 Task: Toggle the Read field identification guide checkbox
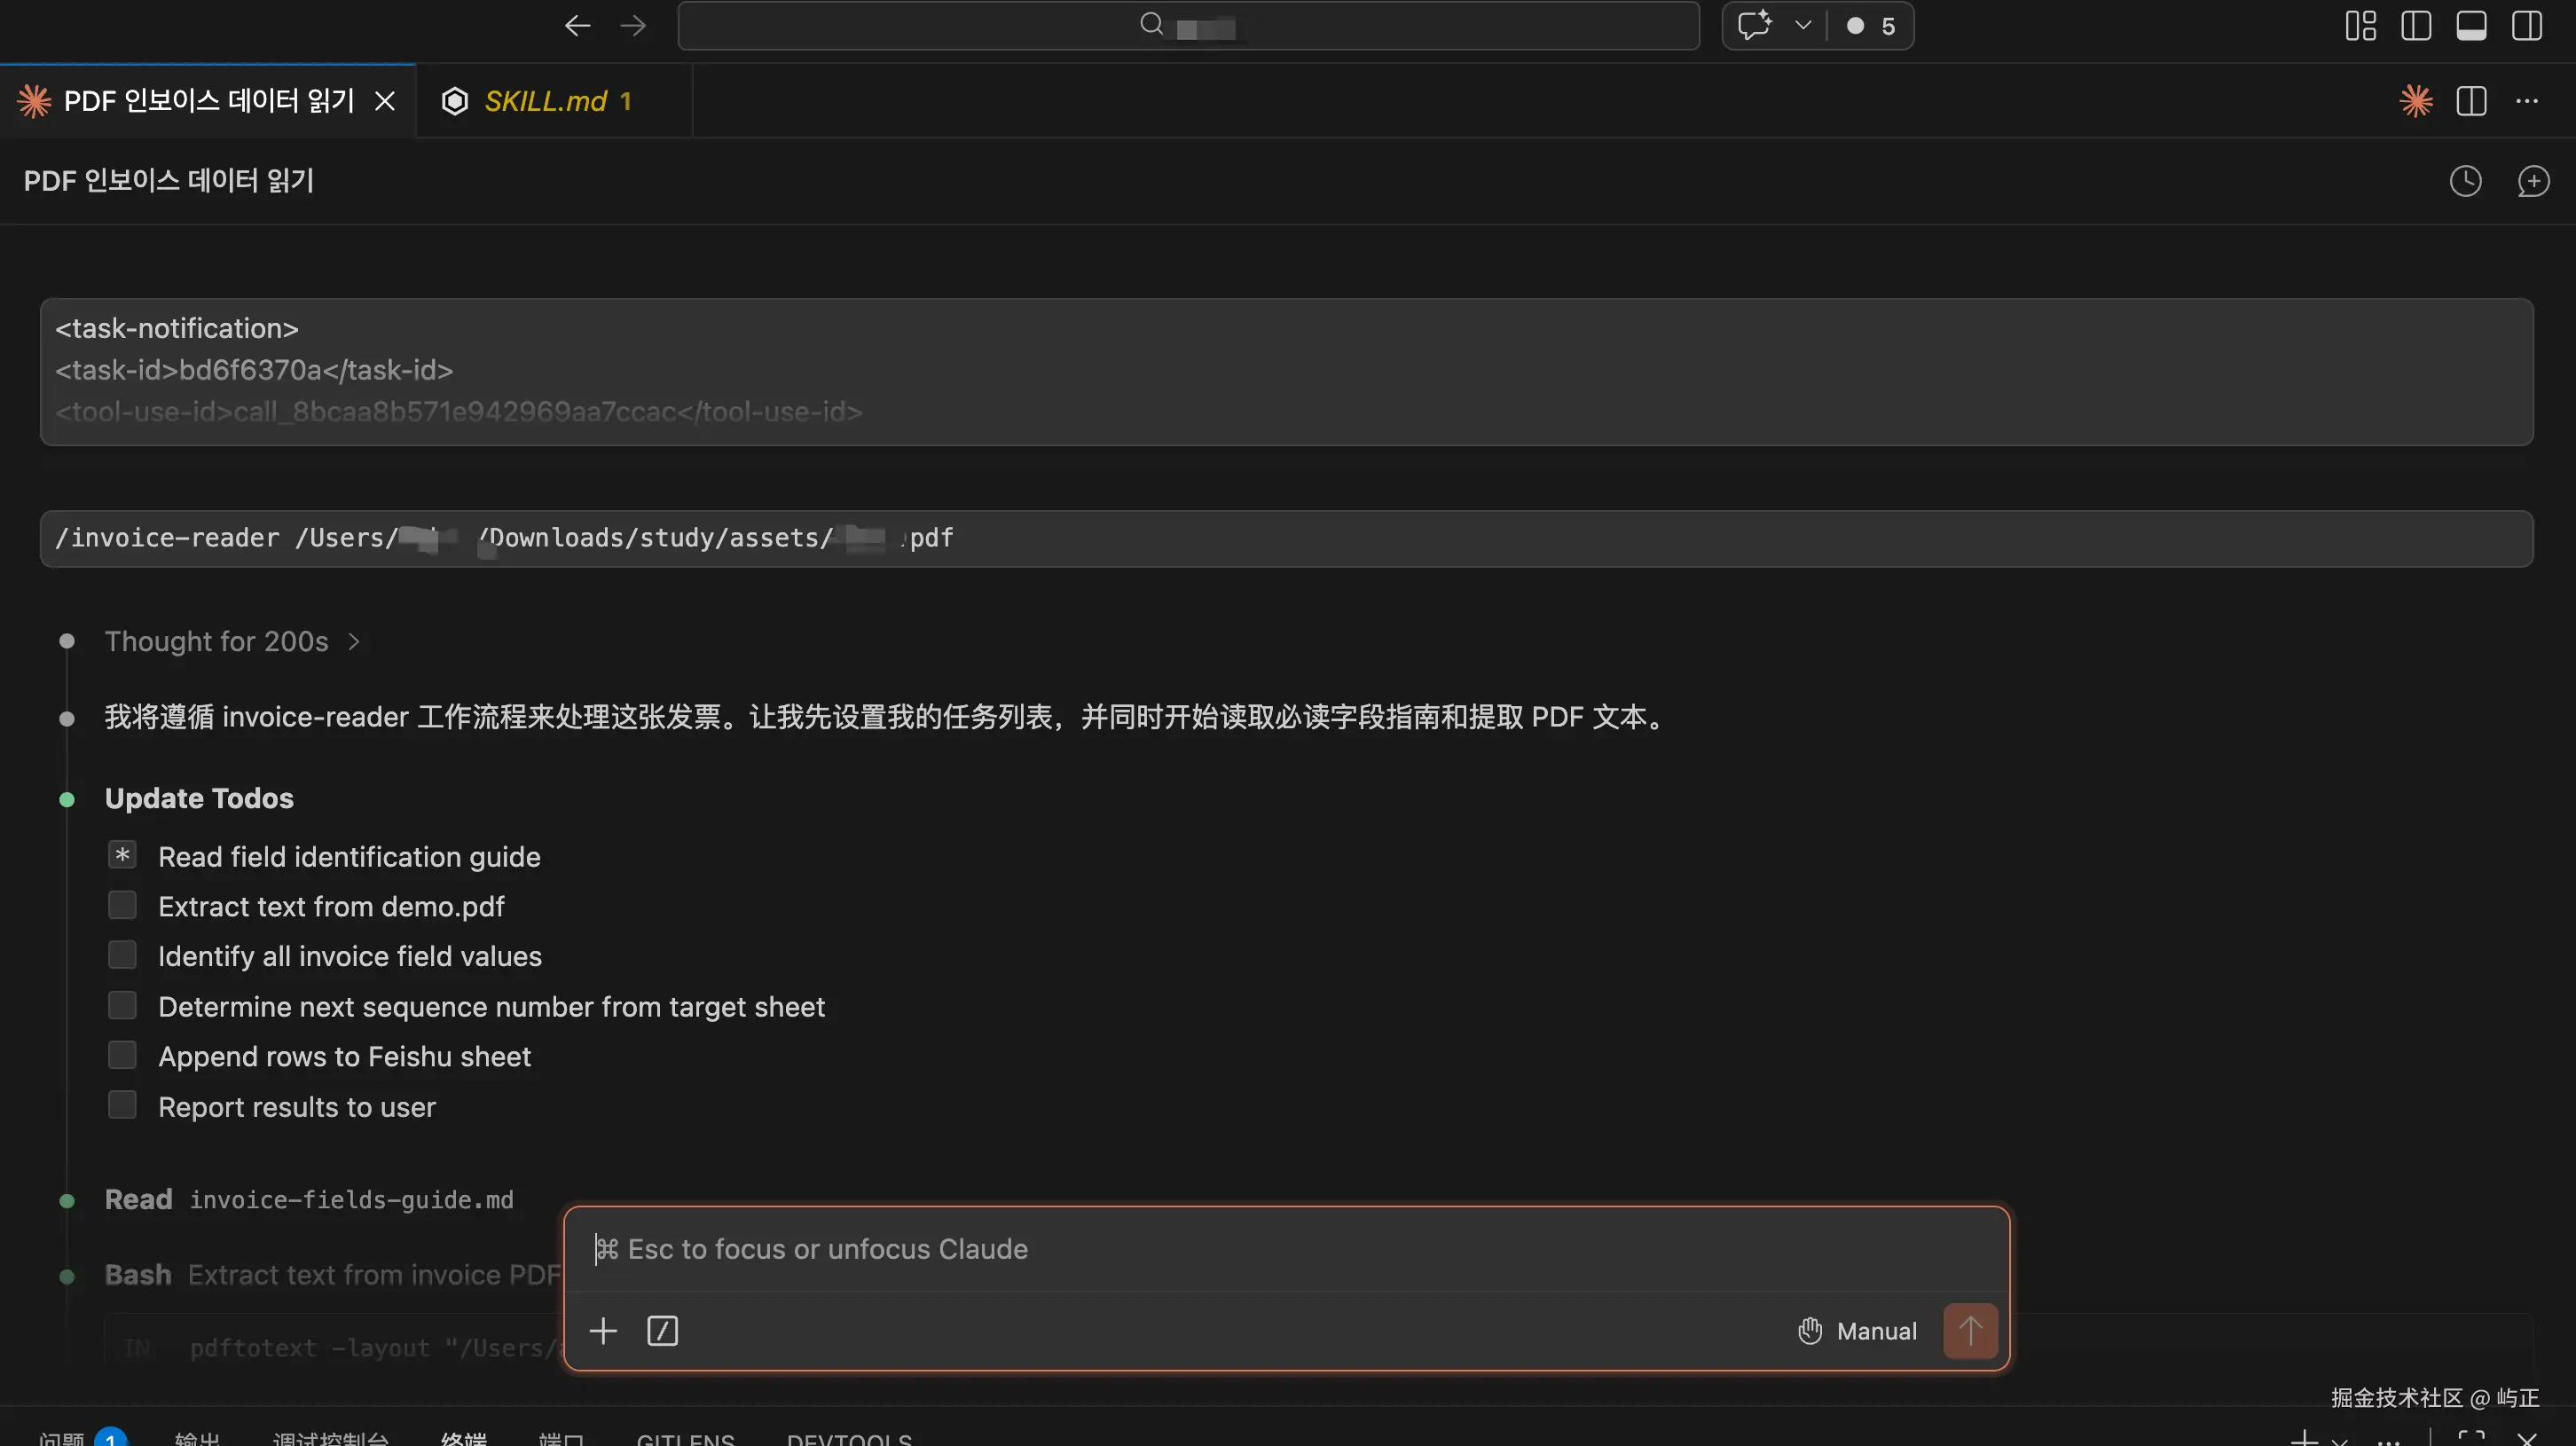coord(122,855)
